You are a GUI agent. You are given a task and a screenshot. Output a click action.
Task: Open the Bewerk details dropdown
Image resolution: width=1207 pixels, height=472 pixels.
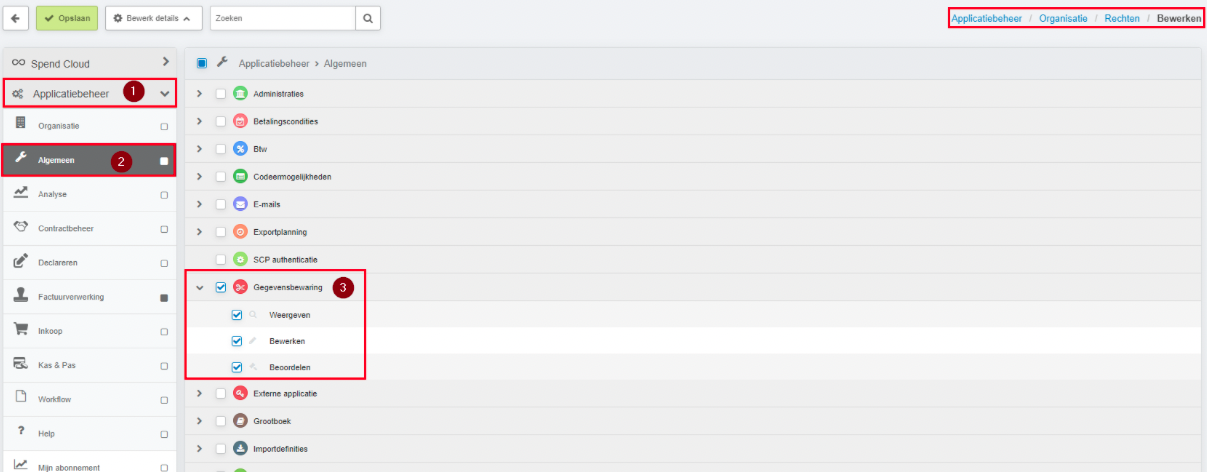coord(154,18)
